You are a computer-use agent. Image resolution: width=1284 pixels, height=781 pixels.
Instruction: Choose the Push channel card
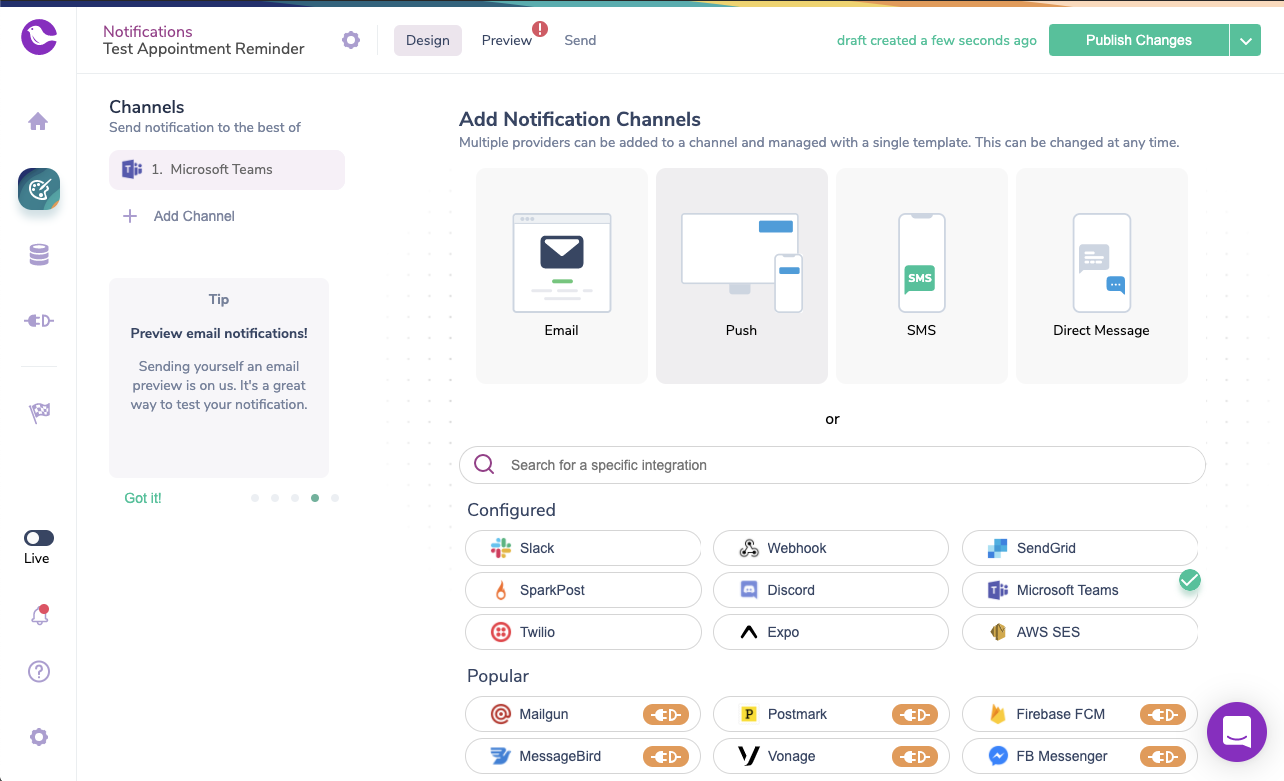(742, 276)
